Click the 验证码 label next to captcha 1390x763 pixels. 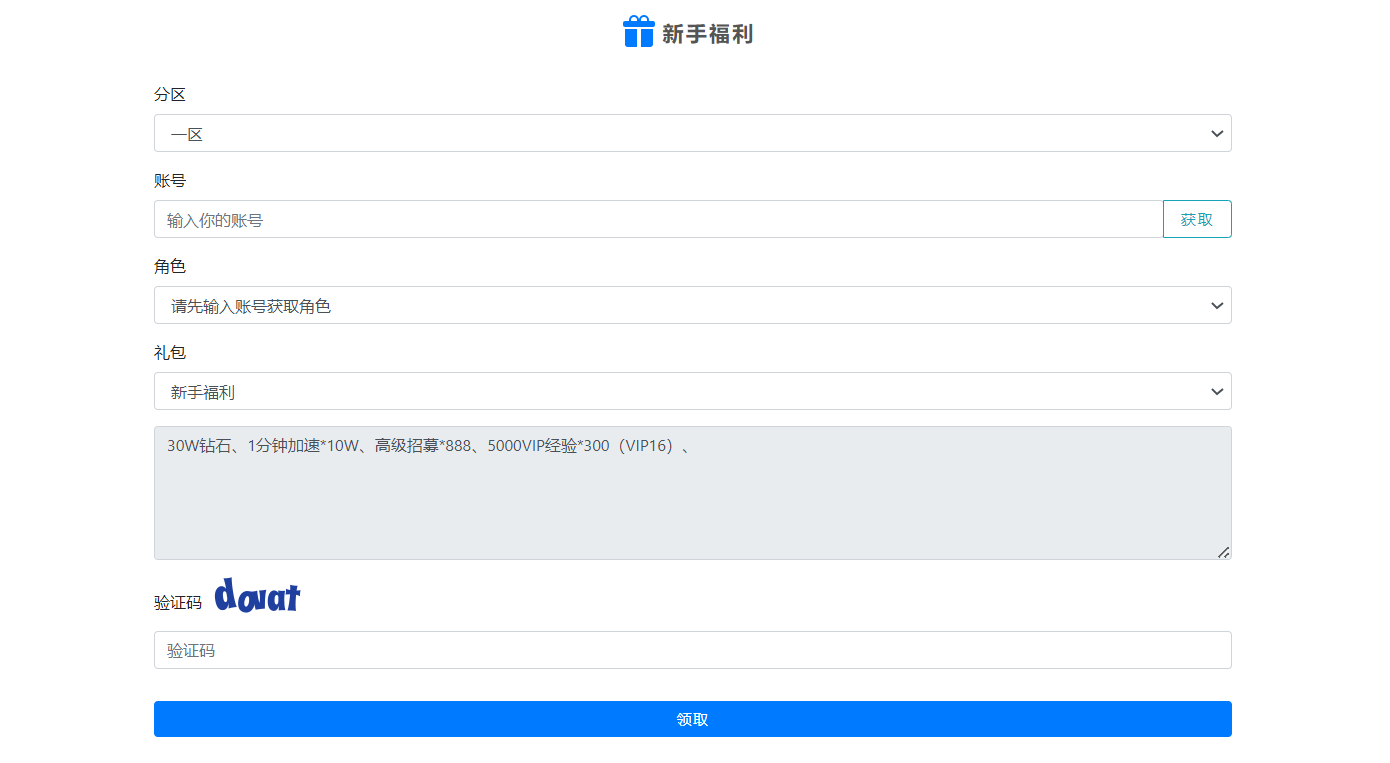pyautogui.click(x=178, y=603)
